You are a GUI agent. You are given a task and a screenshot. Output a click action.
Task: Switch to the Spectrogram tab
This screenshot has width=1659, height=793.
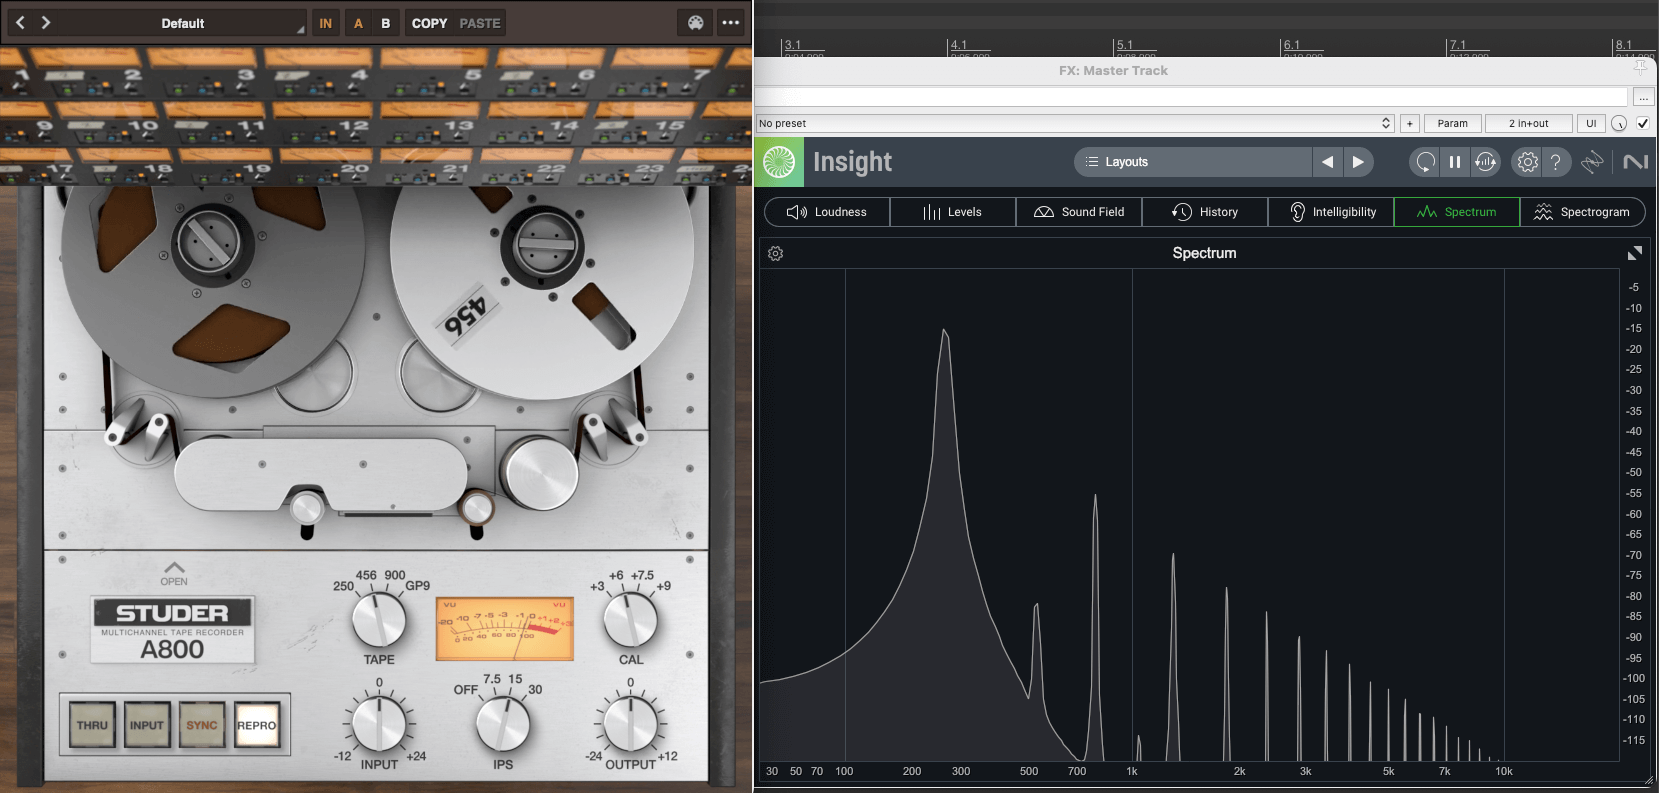(1582, 212)
